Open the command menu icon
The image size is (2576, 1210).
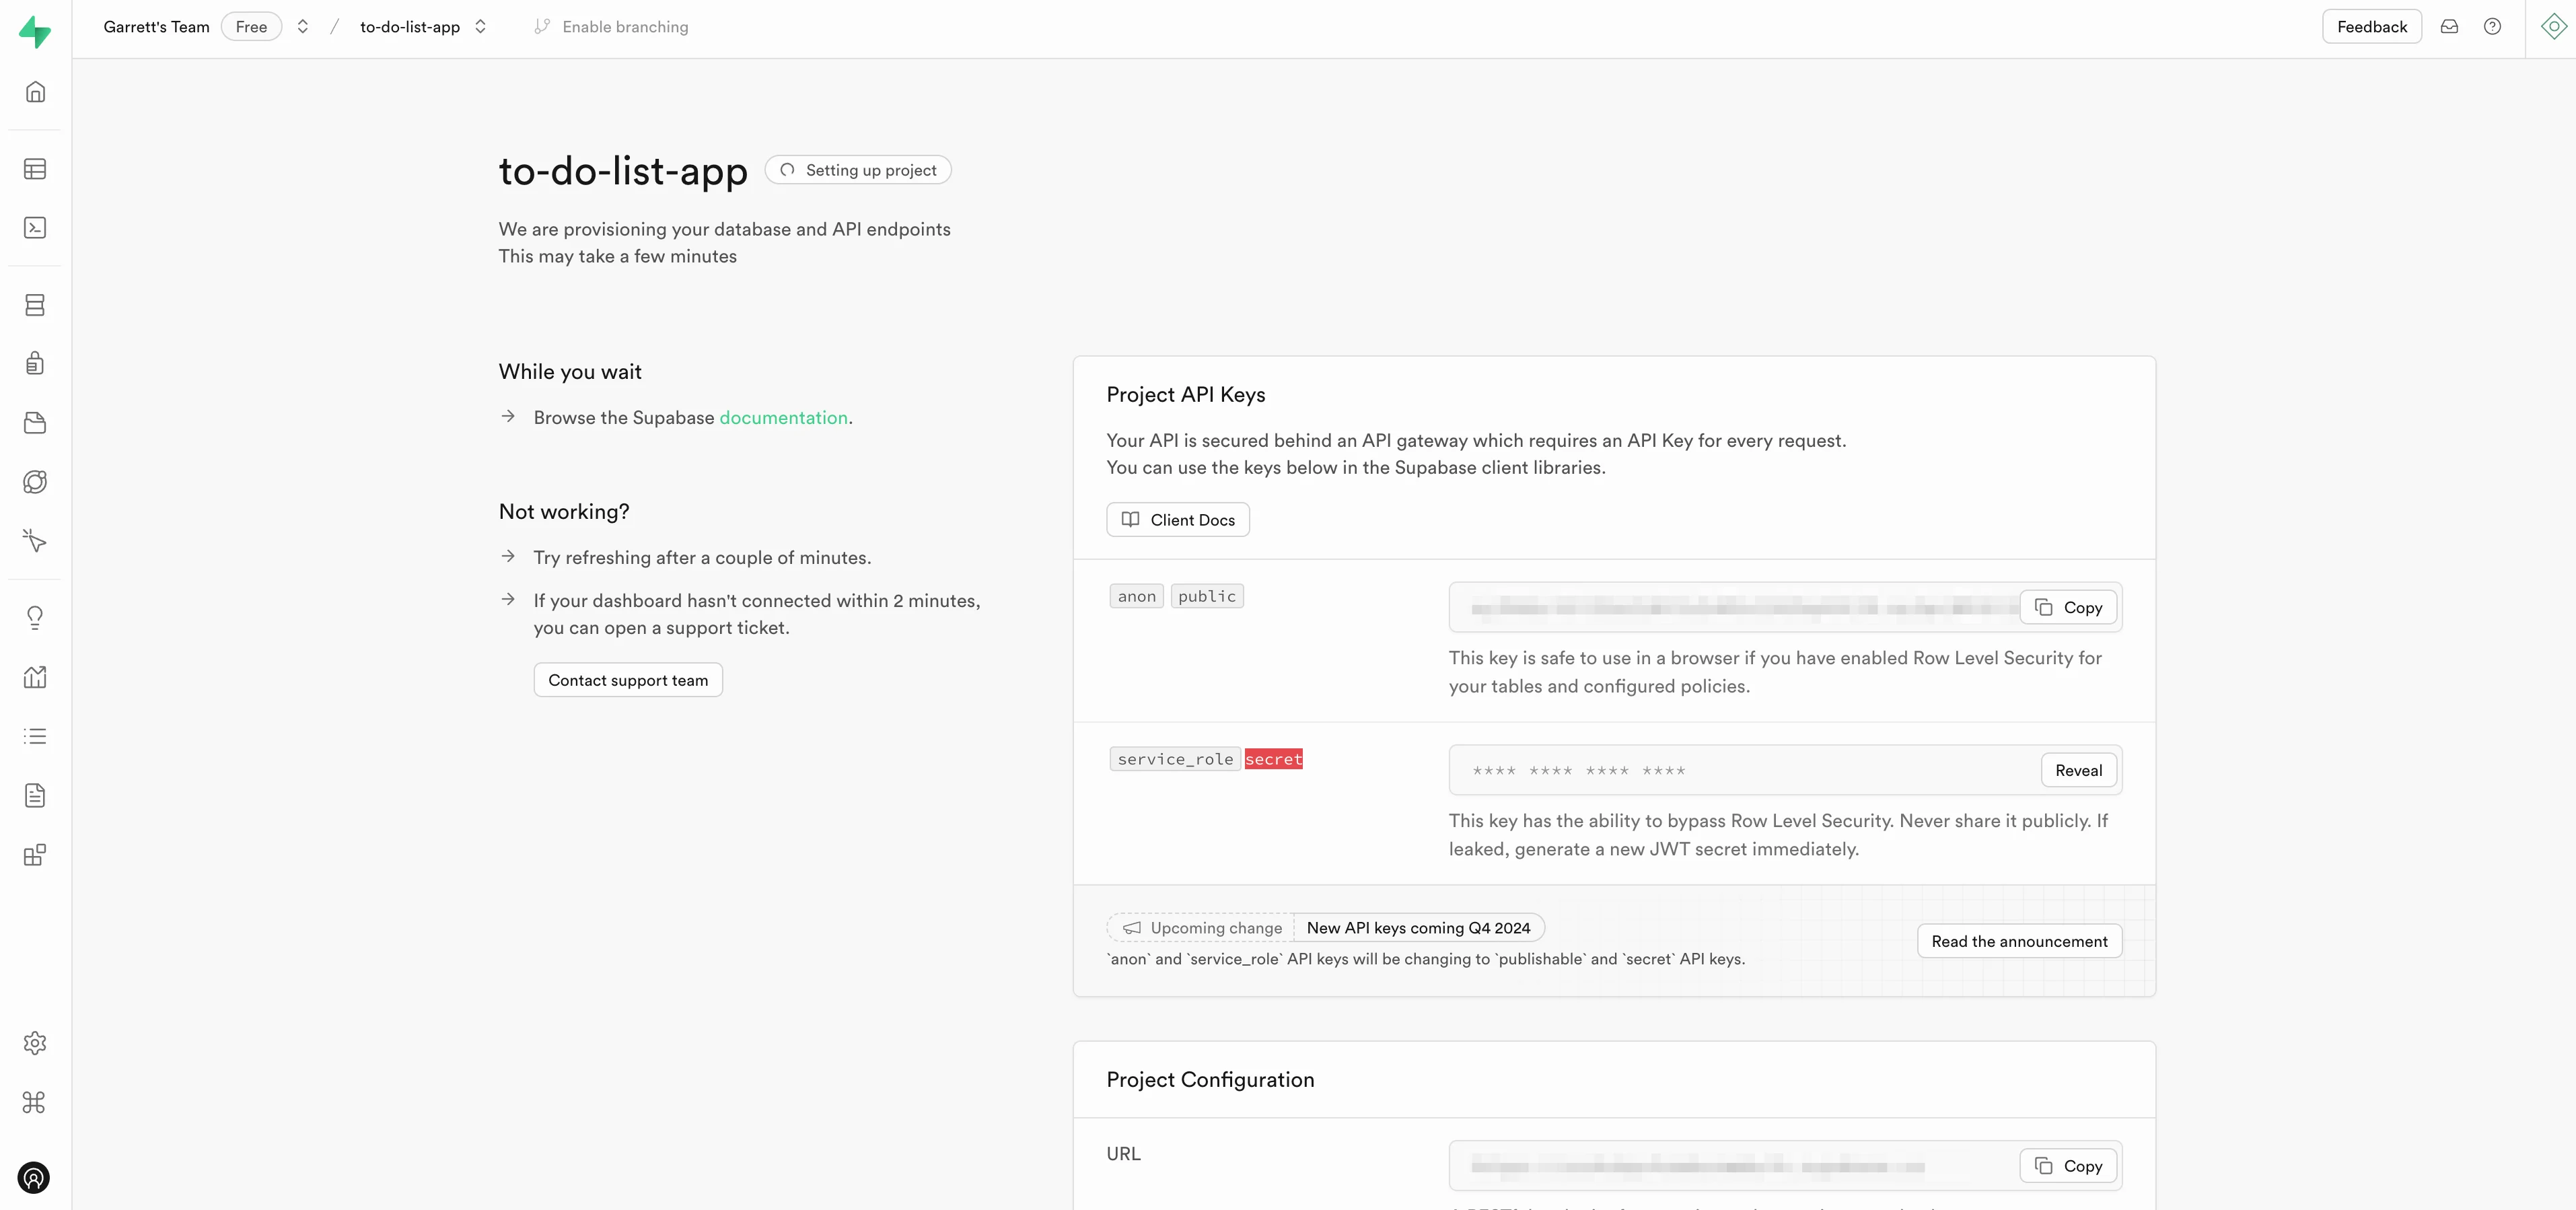point(35,1102)
